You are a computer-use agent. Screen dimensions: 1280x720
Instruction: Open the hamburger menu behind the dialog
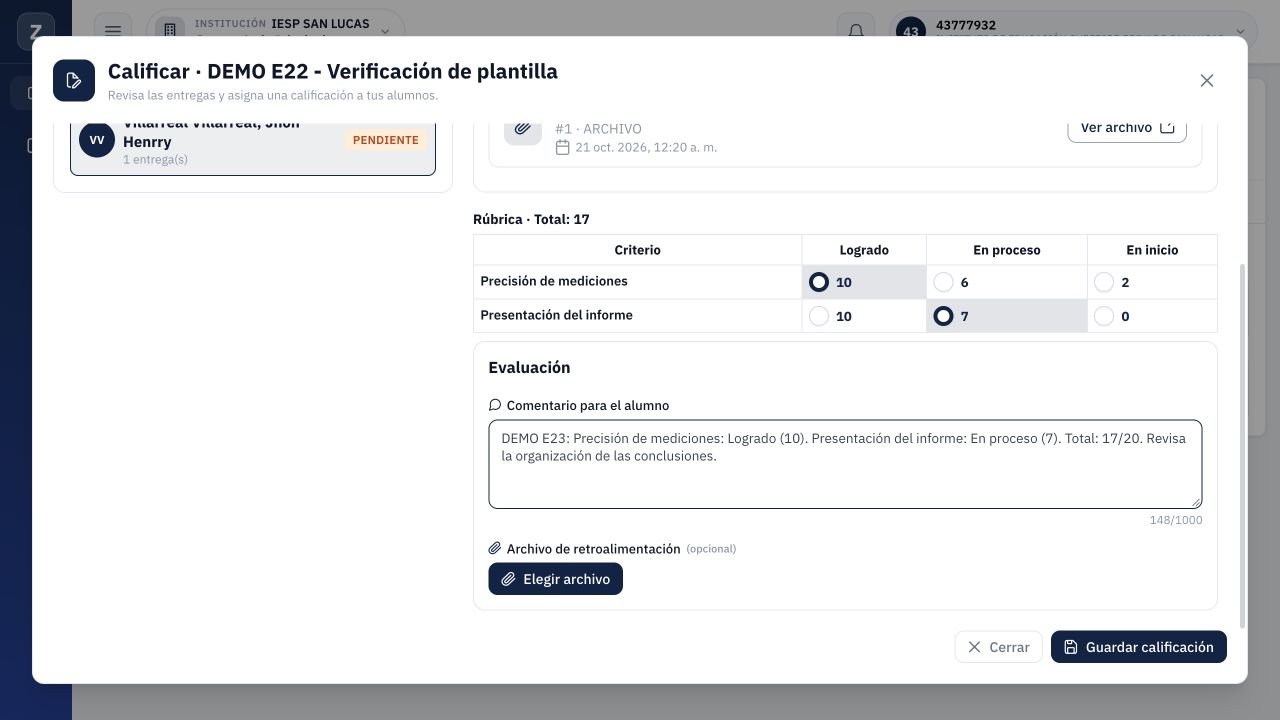(113, 31)
